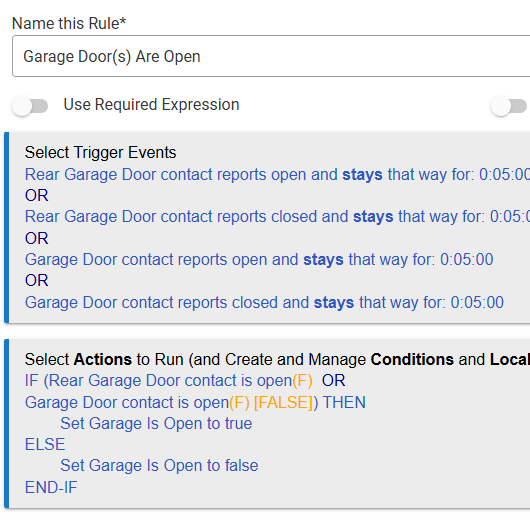Click the ELSE line in actions
Screen dimensions: 530x524
pyautogui.click(x=45, y=445)
